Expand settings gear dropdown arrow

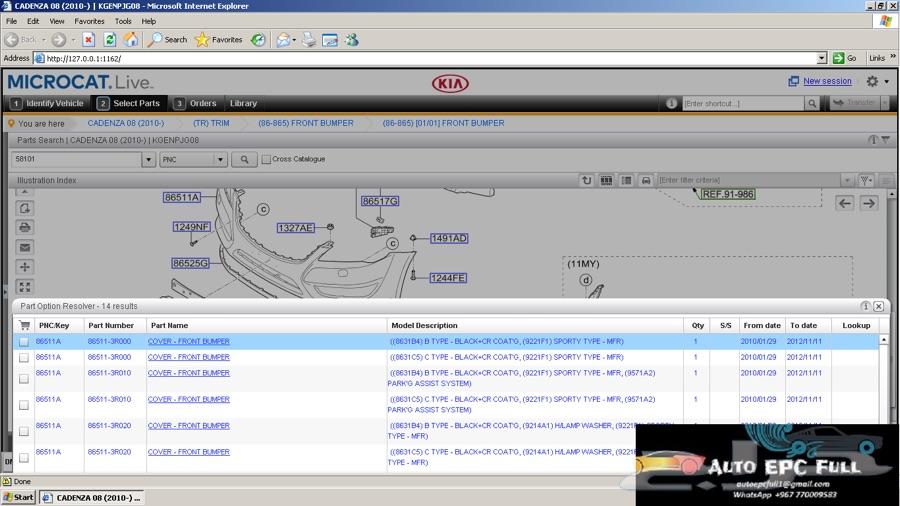[887, 81]
